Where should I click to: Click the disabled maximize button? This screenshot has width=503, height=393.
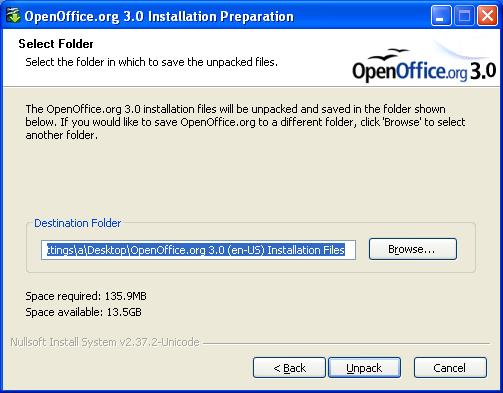point(464,15)
